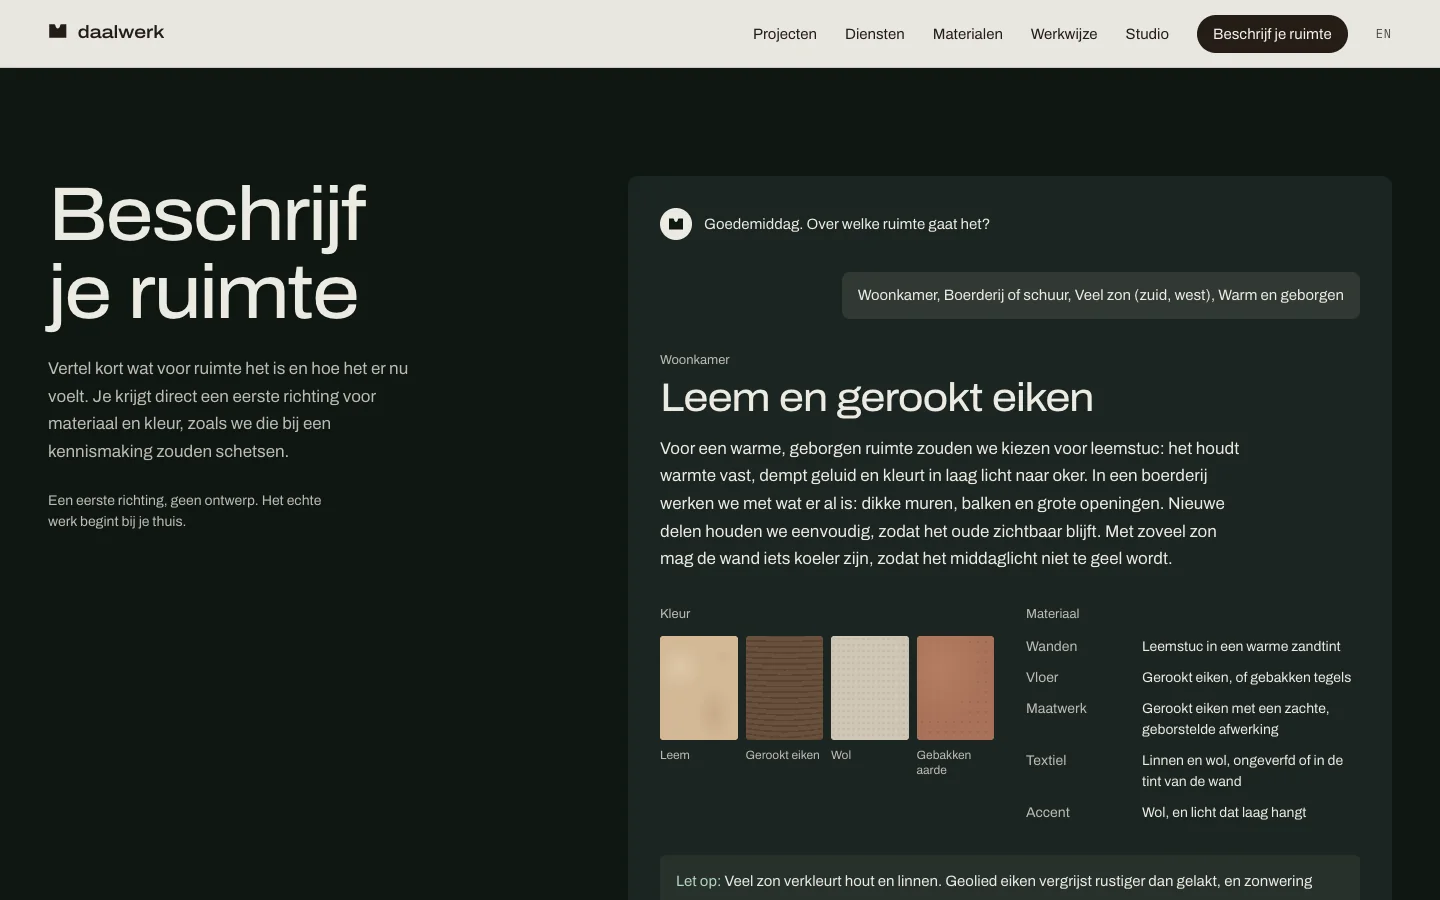Go to Diensten in the navigation
1440x900 pixels.
875,34
